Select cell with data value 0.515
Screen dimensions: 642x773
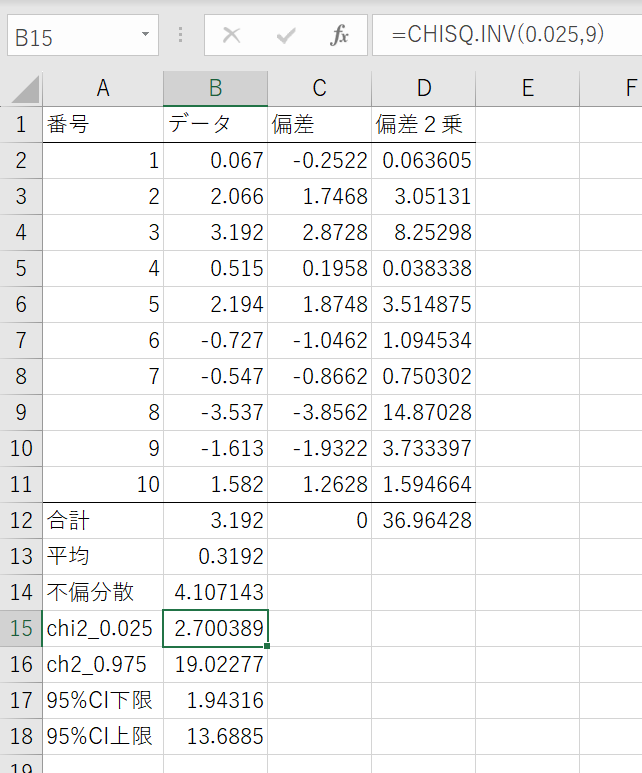215,269
